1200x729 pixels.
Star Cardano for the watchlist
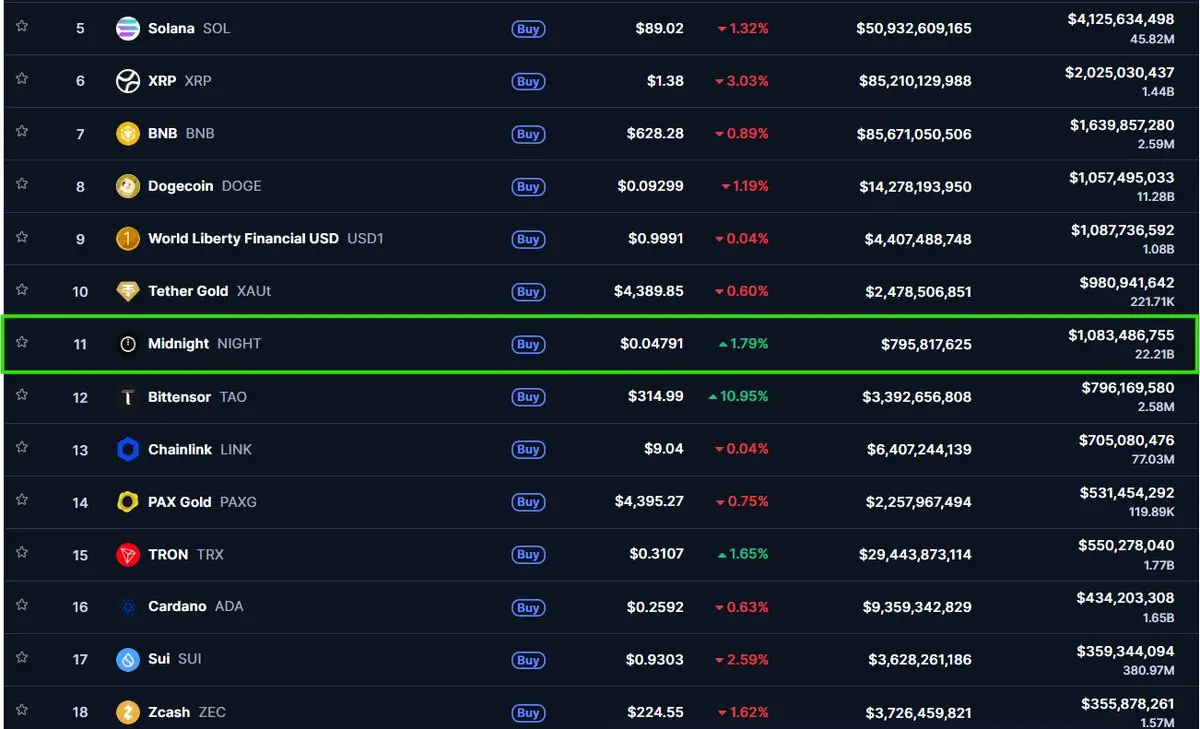coord(22,604)
